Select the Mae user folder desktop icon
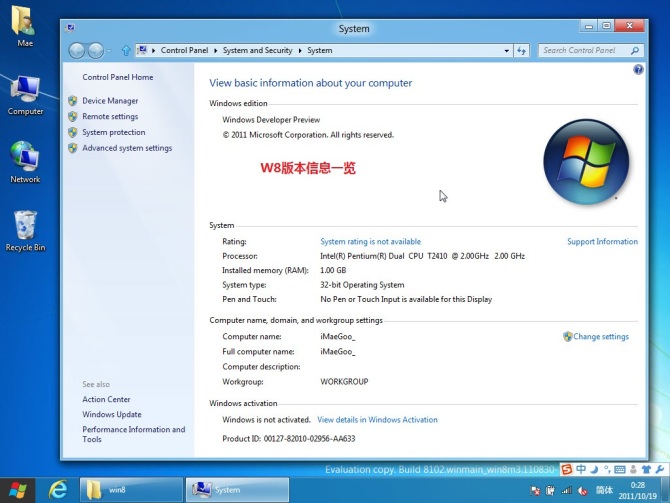 (x=25, y=26)
